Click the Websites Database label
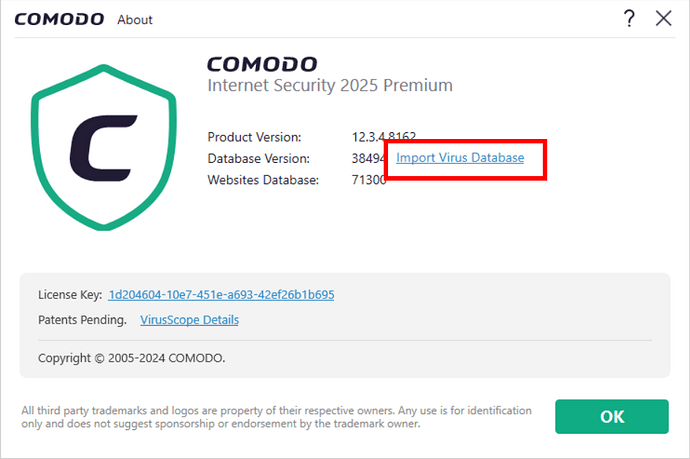This screenshot has height=459, width=690. (x=262, y=180)
